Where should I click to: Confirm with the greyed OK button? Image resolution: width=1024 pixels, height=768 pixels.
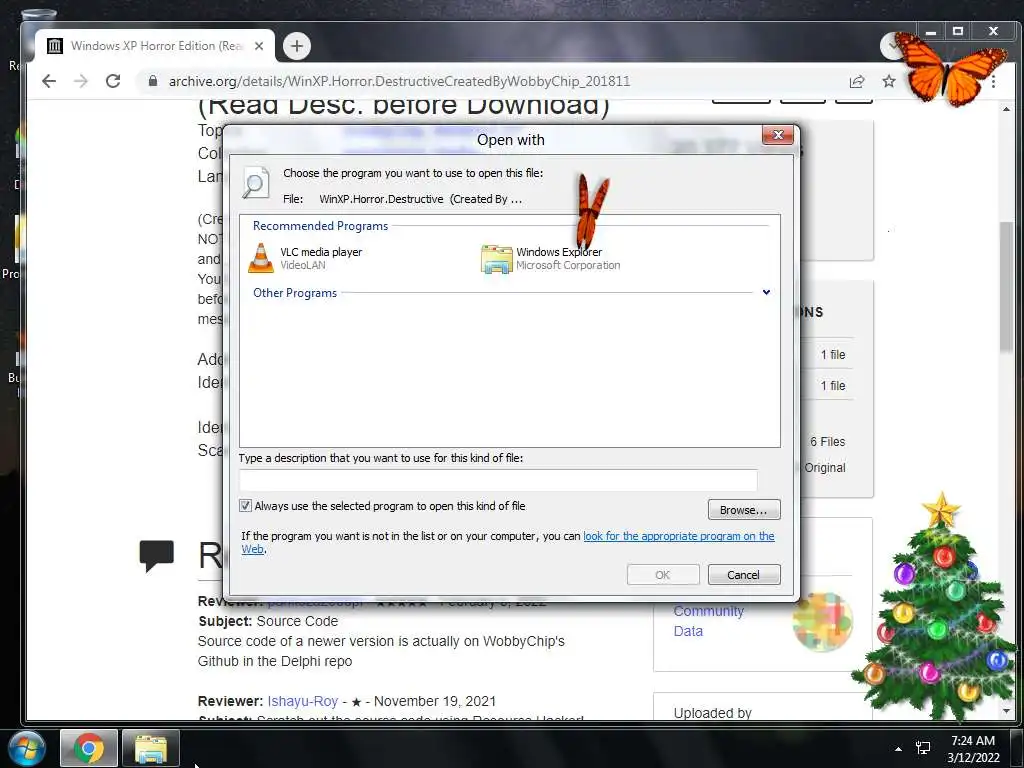663,575
